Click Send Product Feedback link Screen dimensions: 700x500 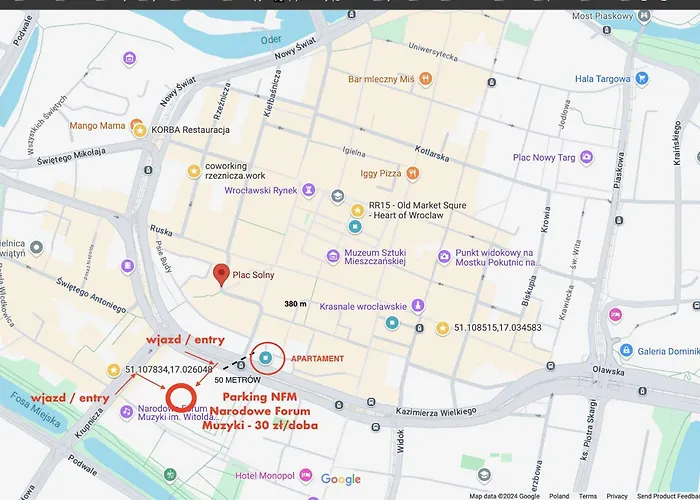tap(667, 495)
